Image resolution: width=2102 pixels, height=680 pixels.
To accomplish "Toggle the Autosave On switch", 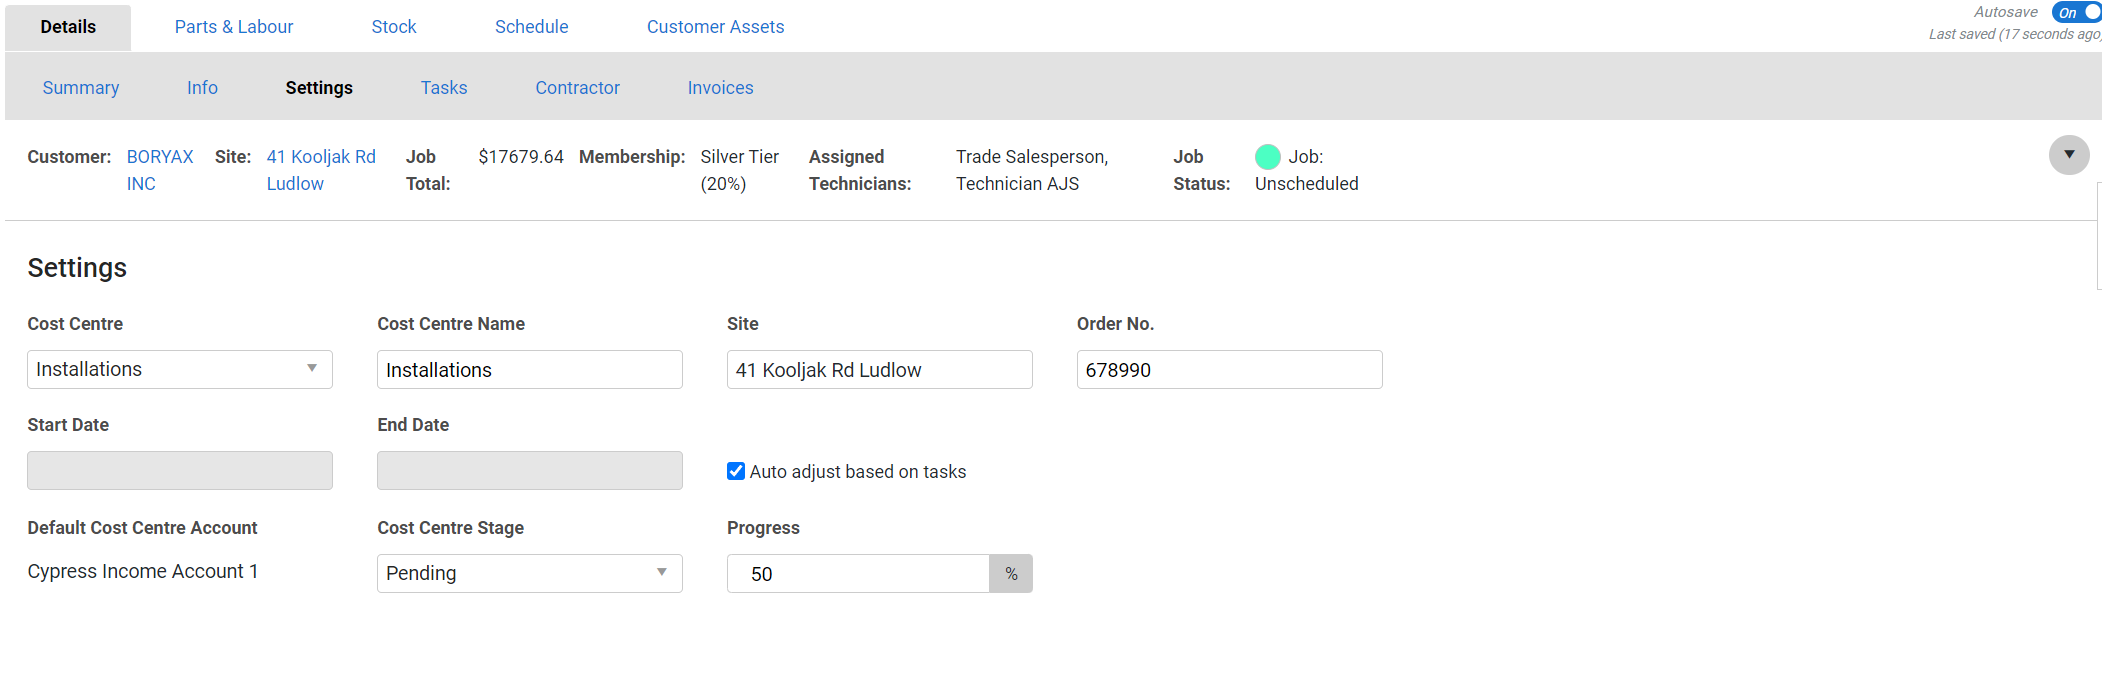I will (2077, 12).
